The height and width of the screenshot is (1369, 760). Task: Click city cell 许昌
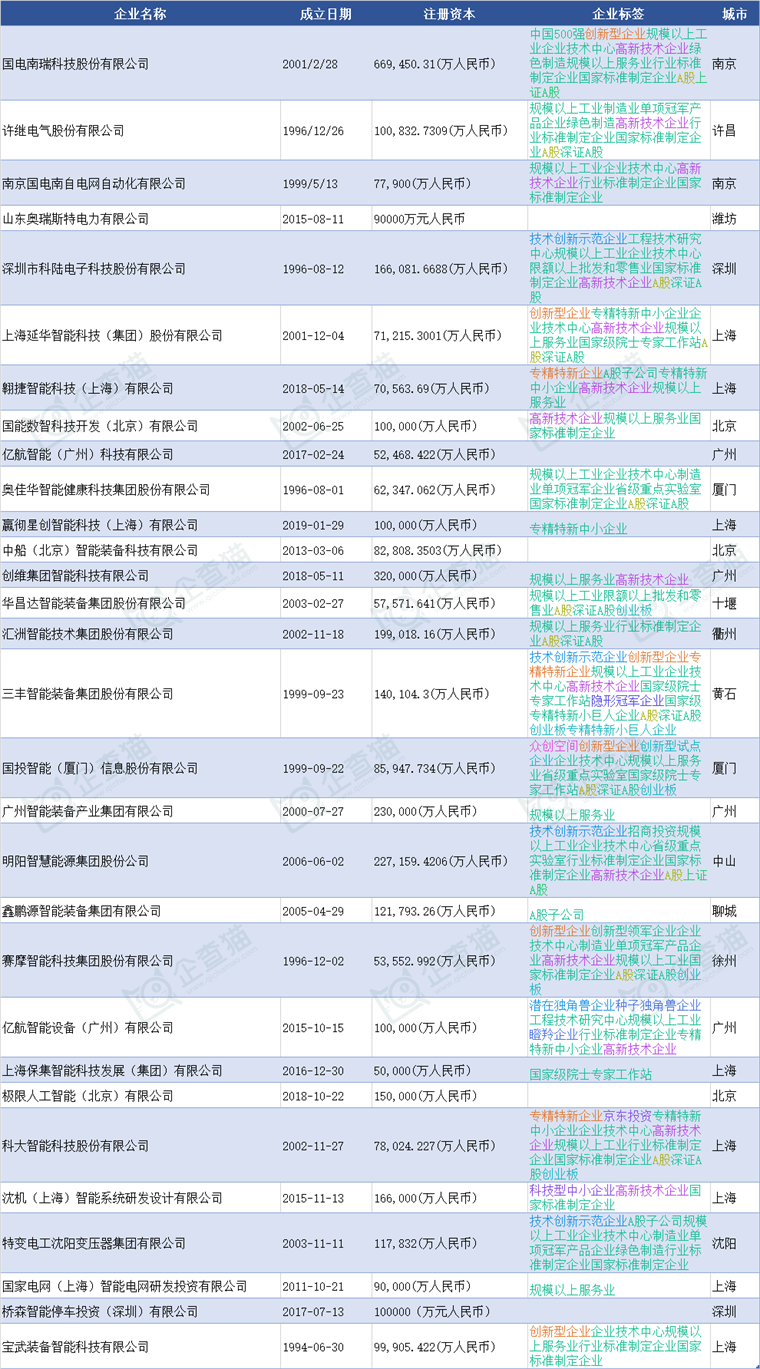(724, 130)
